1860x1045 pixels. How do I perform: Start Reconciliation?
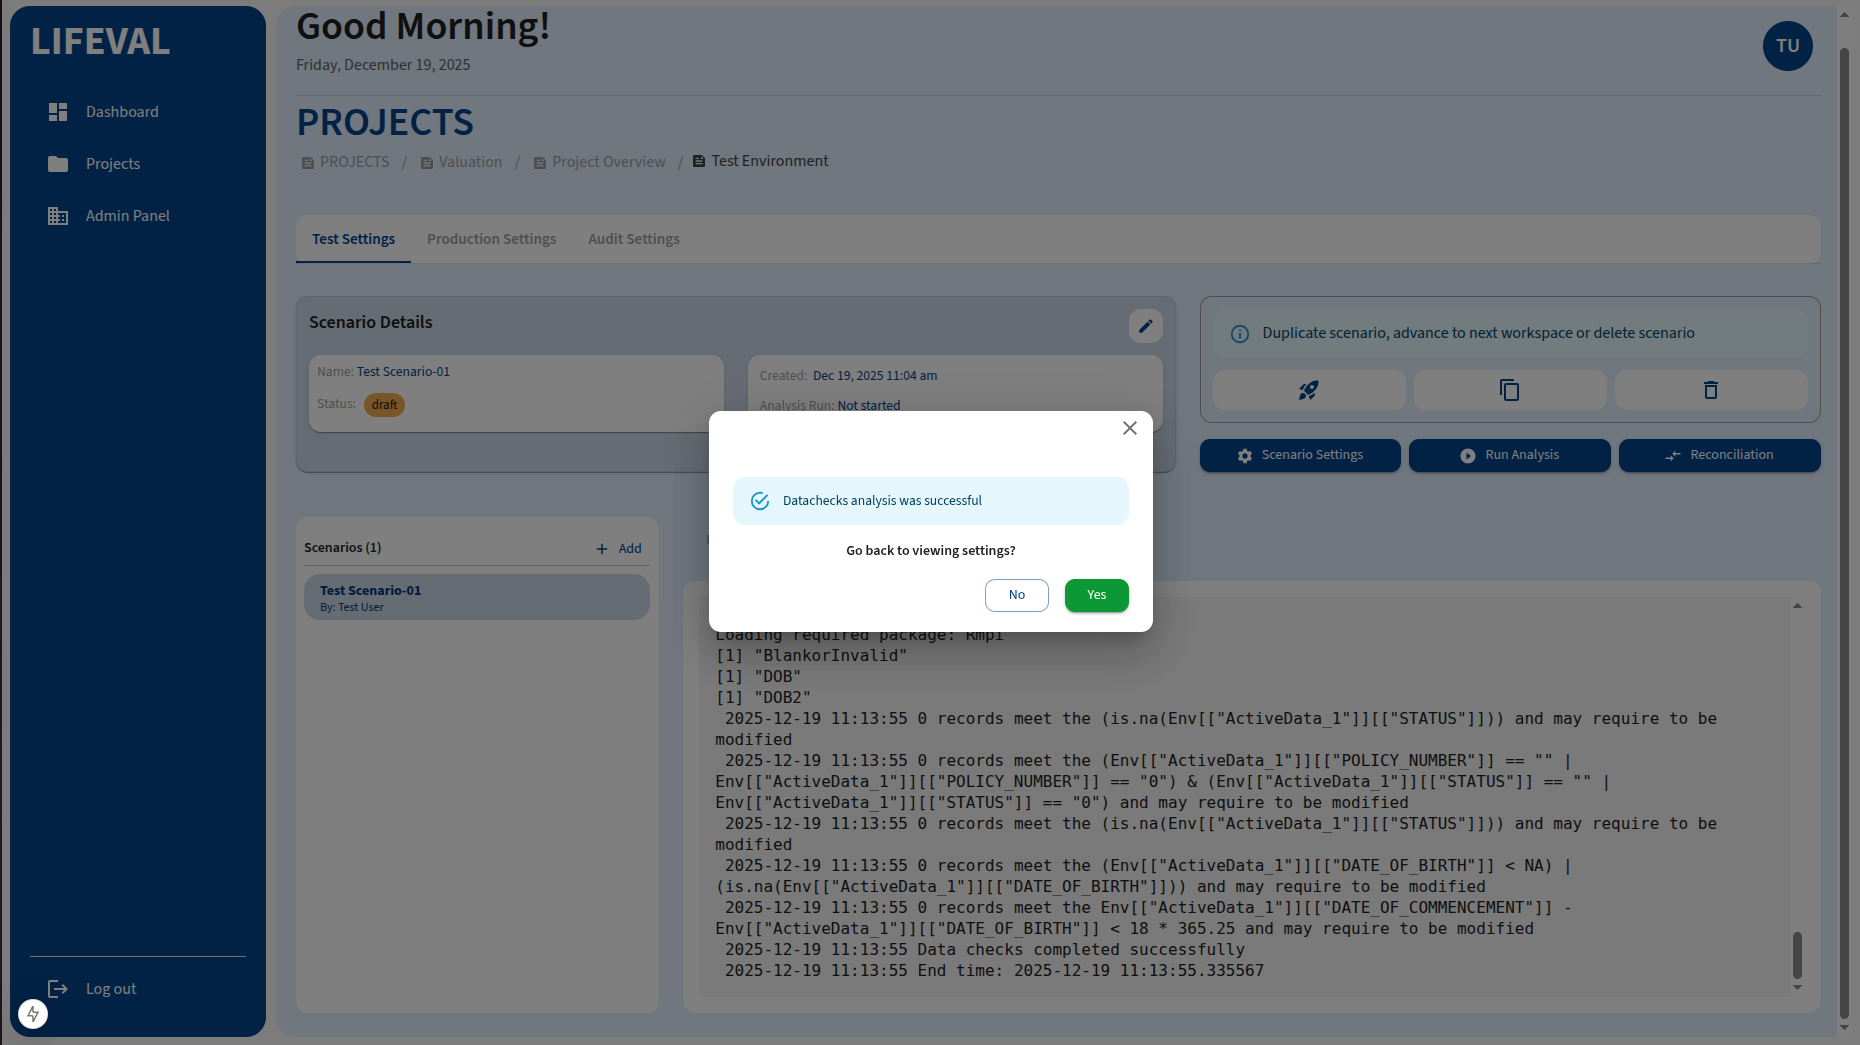(1719, 455)
